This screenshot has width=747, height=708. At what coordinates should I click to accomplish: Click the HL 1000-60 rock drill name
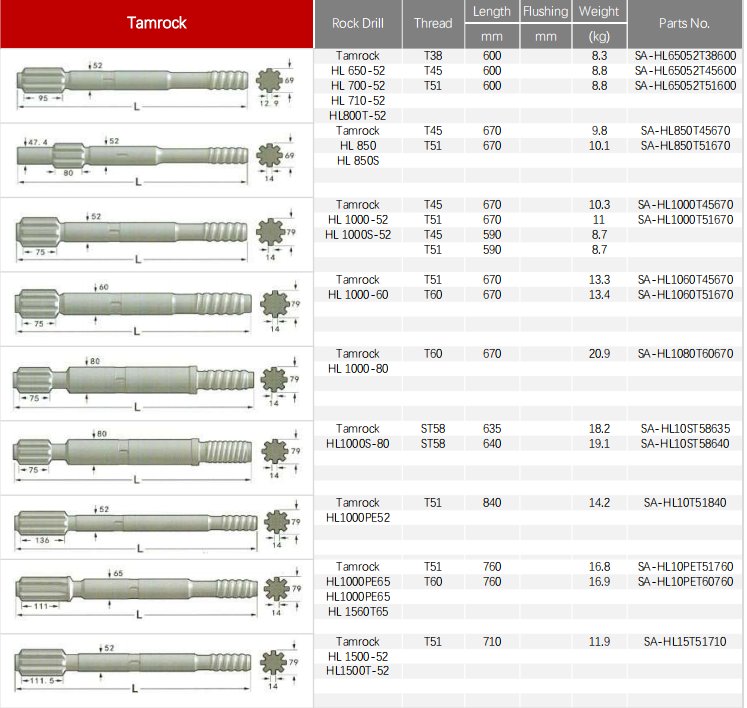click(358, 295)
